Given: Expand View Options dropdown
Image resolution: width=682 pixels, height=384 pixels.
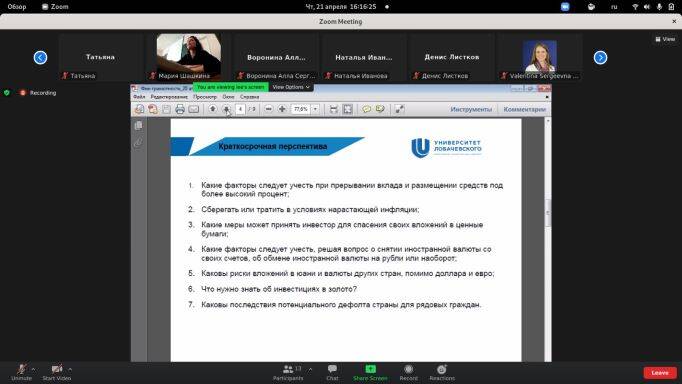Looking at the screenshot, I should 291,87.
